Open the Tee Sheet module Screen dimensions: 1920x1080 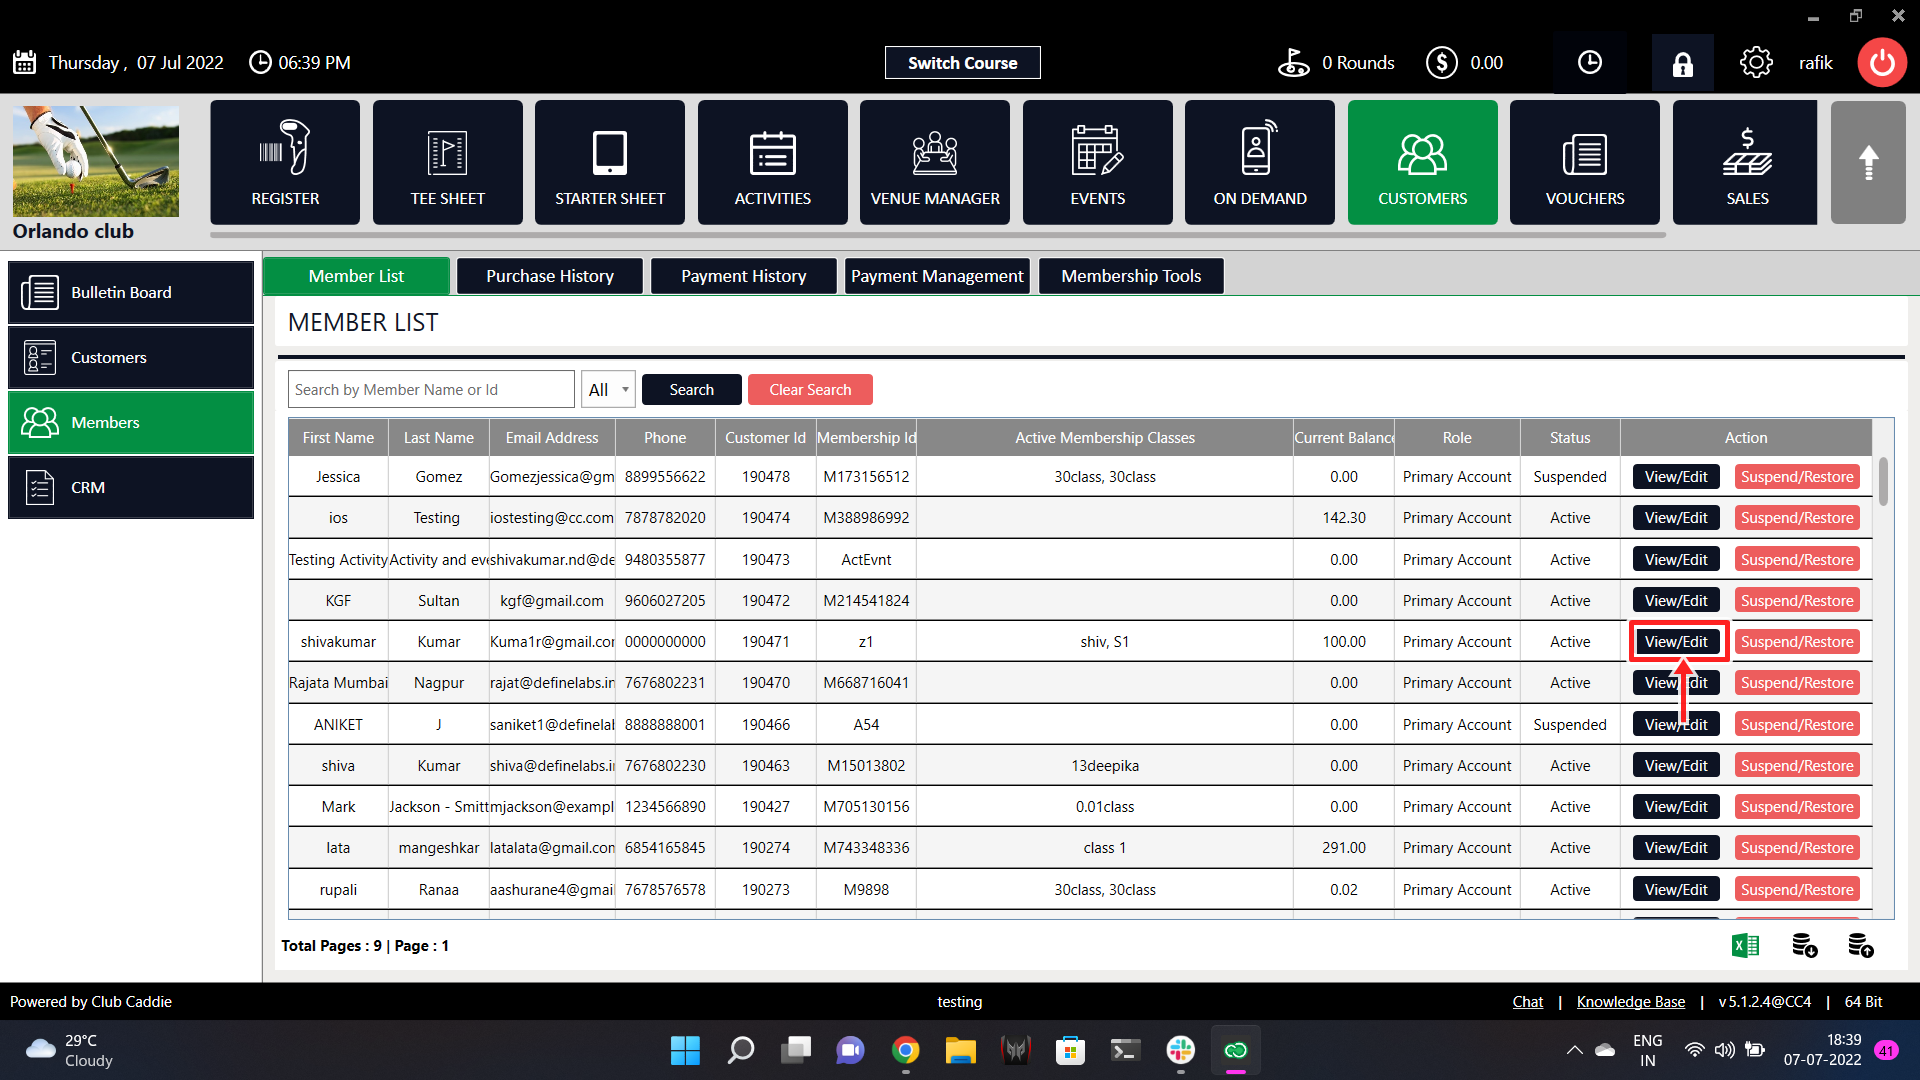(447, 162)
